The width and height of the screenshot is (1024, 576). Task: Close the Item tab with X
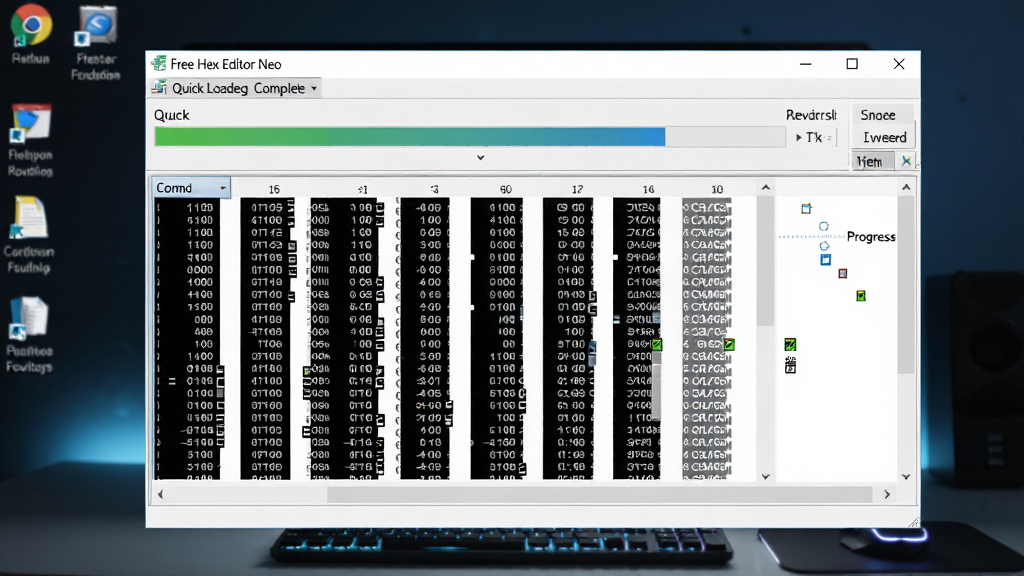pos(906,161)
